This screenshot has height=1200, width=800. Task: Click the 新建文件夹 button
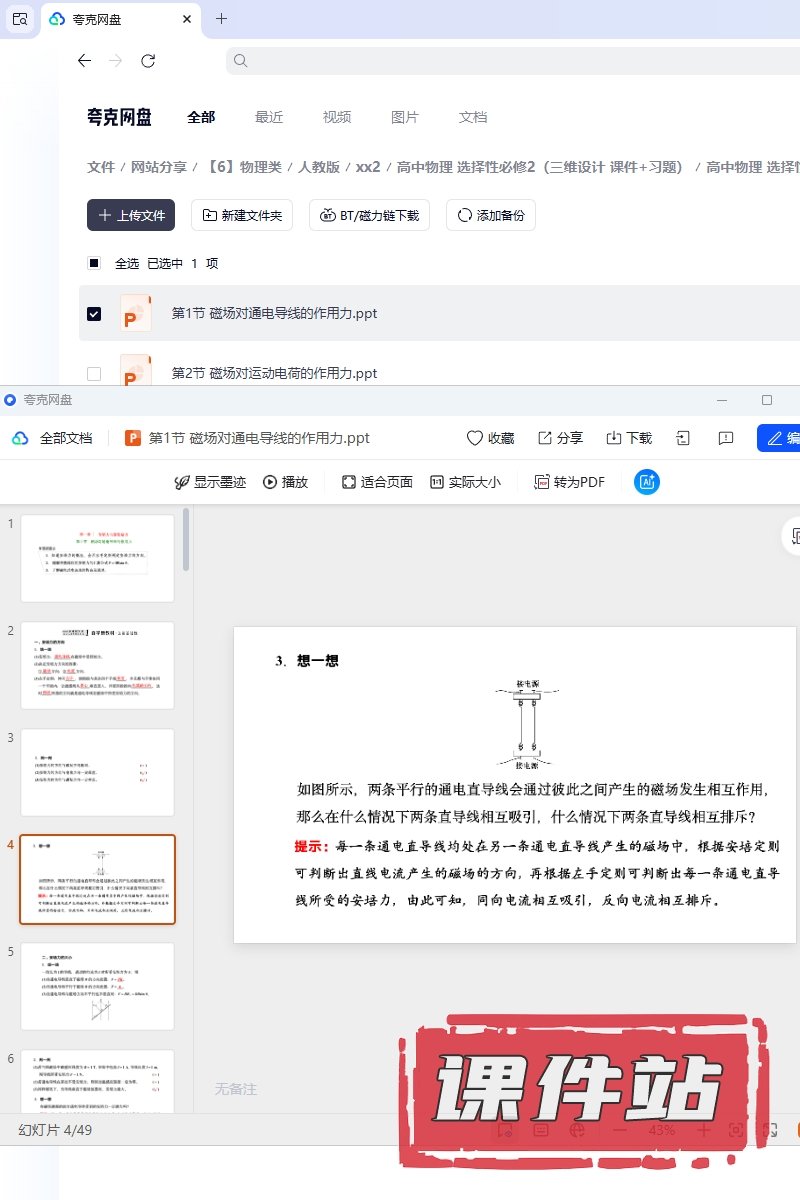coord(242,215)
